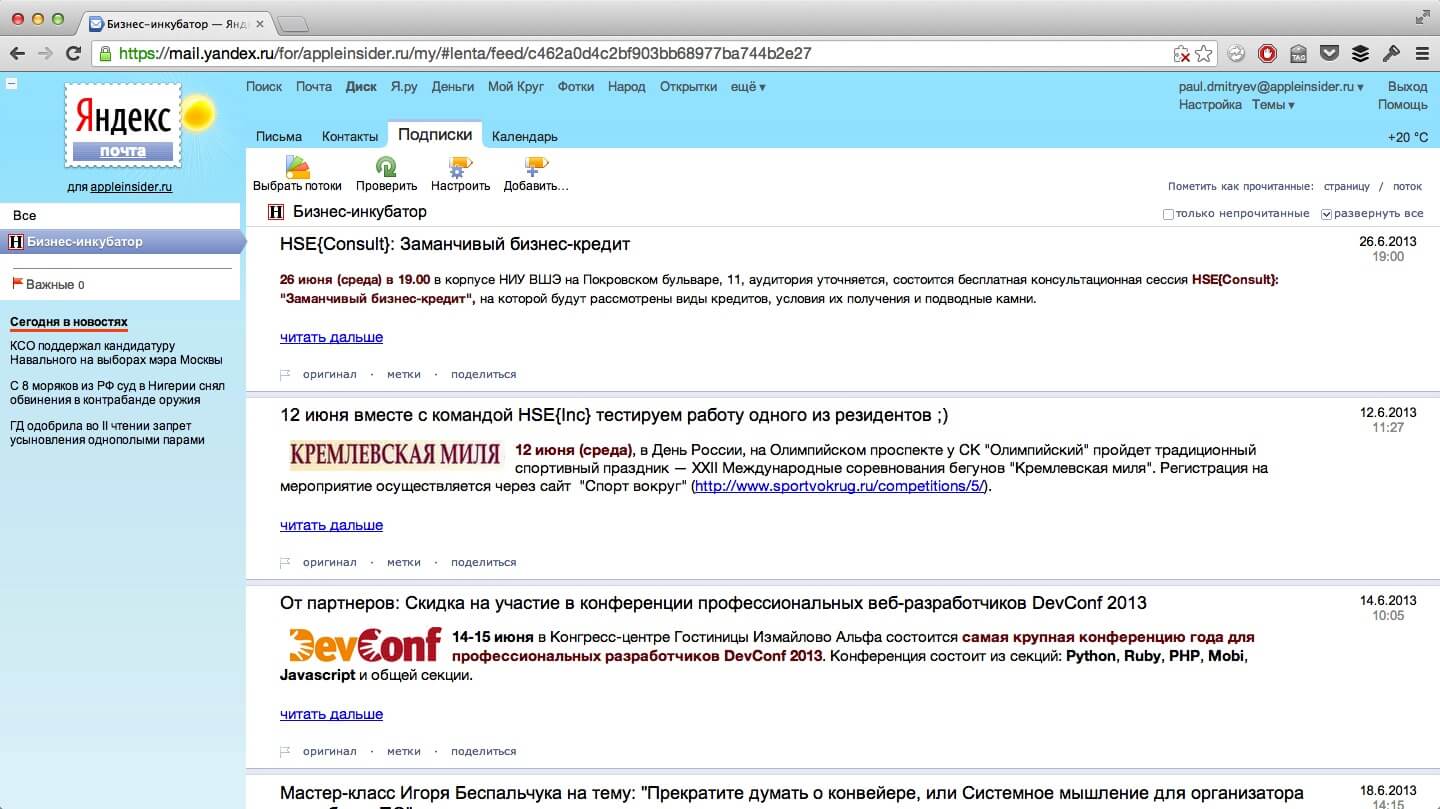1440x809 pixels.
Task: Click поделиться under HSE{Consult} post
Action: click(484, 374)
